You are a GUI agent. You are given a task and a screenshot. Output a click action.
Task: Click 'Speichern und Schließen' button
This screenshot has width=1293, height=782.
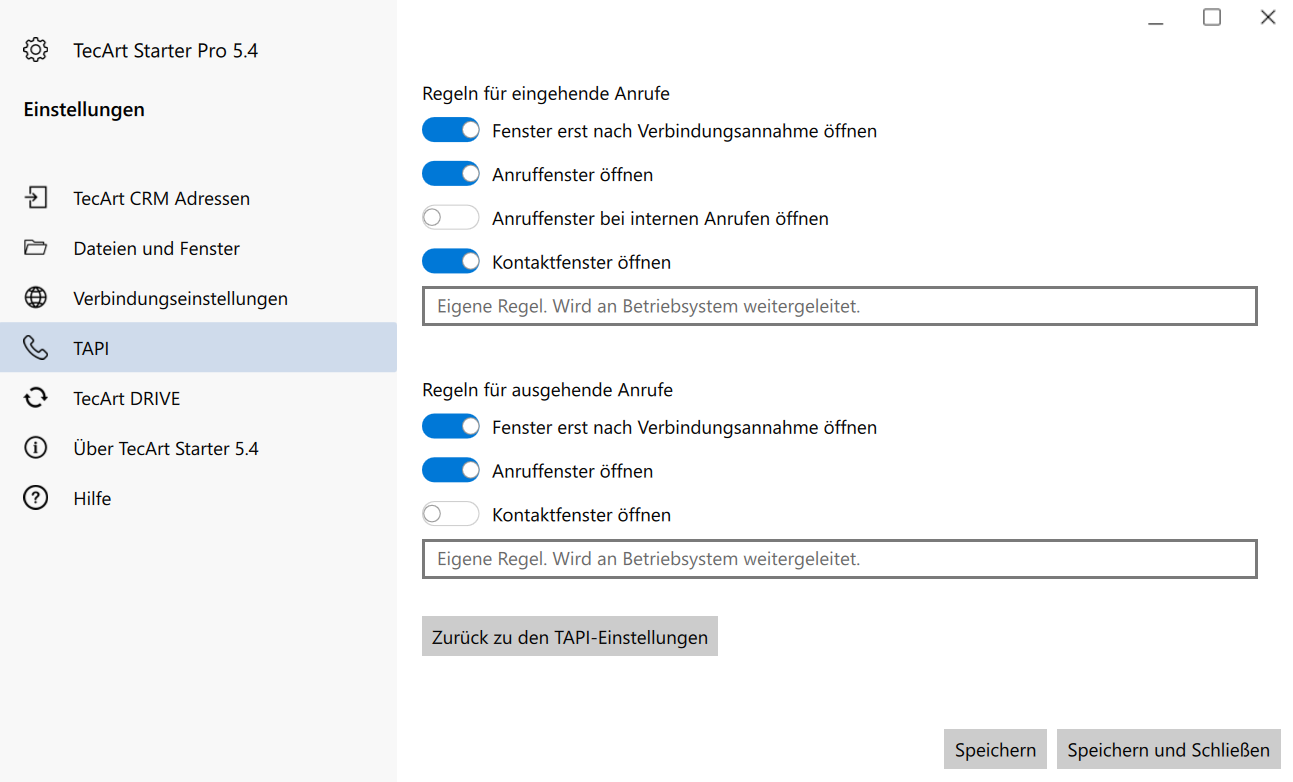point(1168,750)
